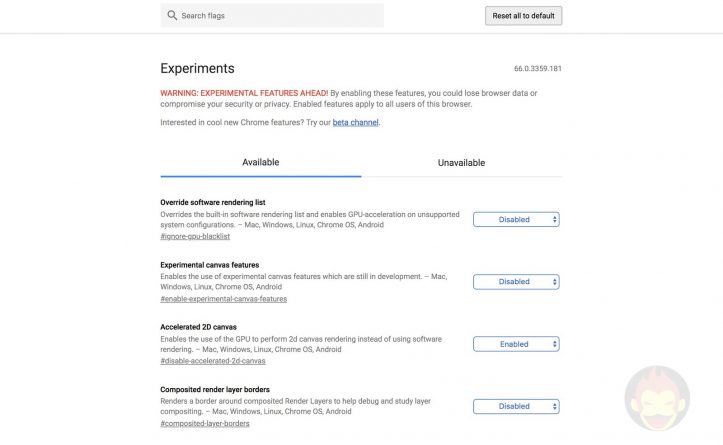Open Composited render layer borders dropdown

tap(516, 406)
